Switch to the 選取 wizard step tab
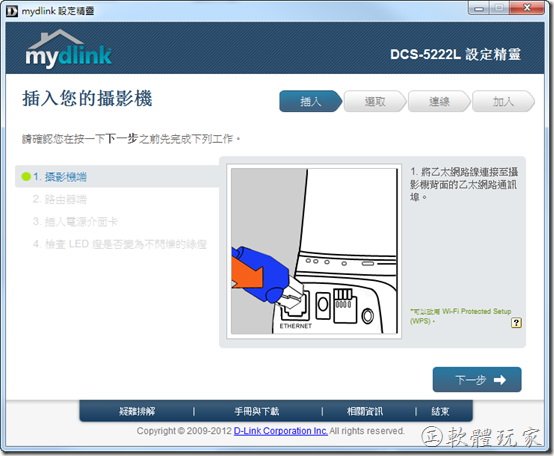The width and height of the screenshot is (554, 456). pyautogui.click(x=375, y=102)
